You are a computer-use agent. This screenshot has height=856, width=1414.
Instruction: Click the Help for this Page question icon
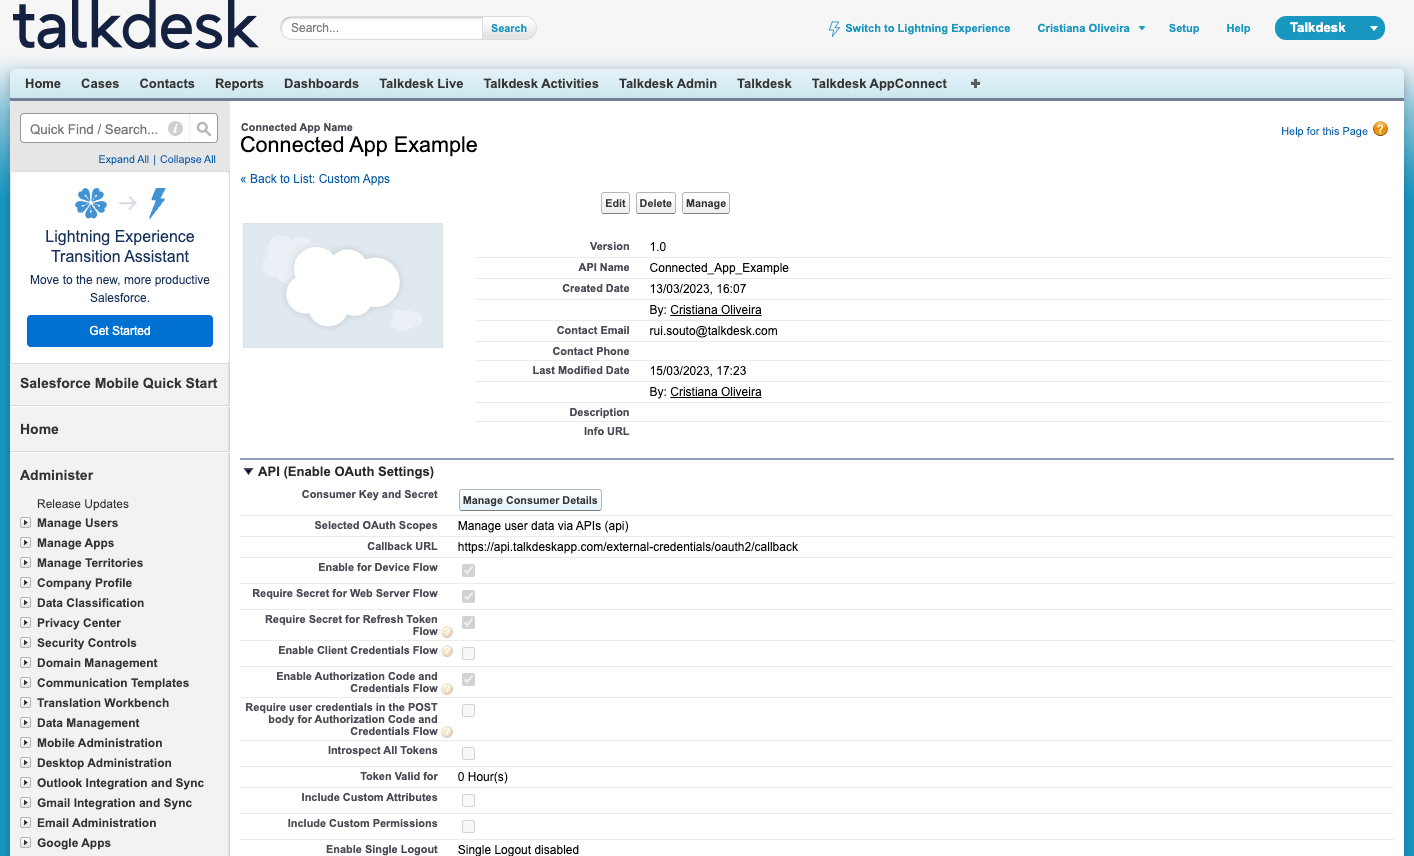(x=1380, y=129)
